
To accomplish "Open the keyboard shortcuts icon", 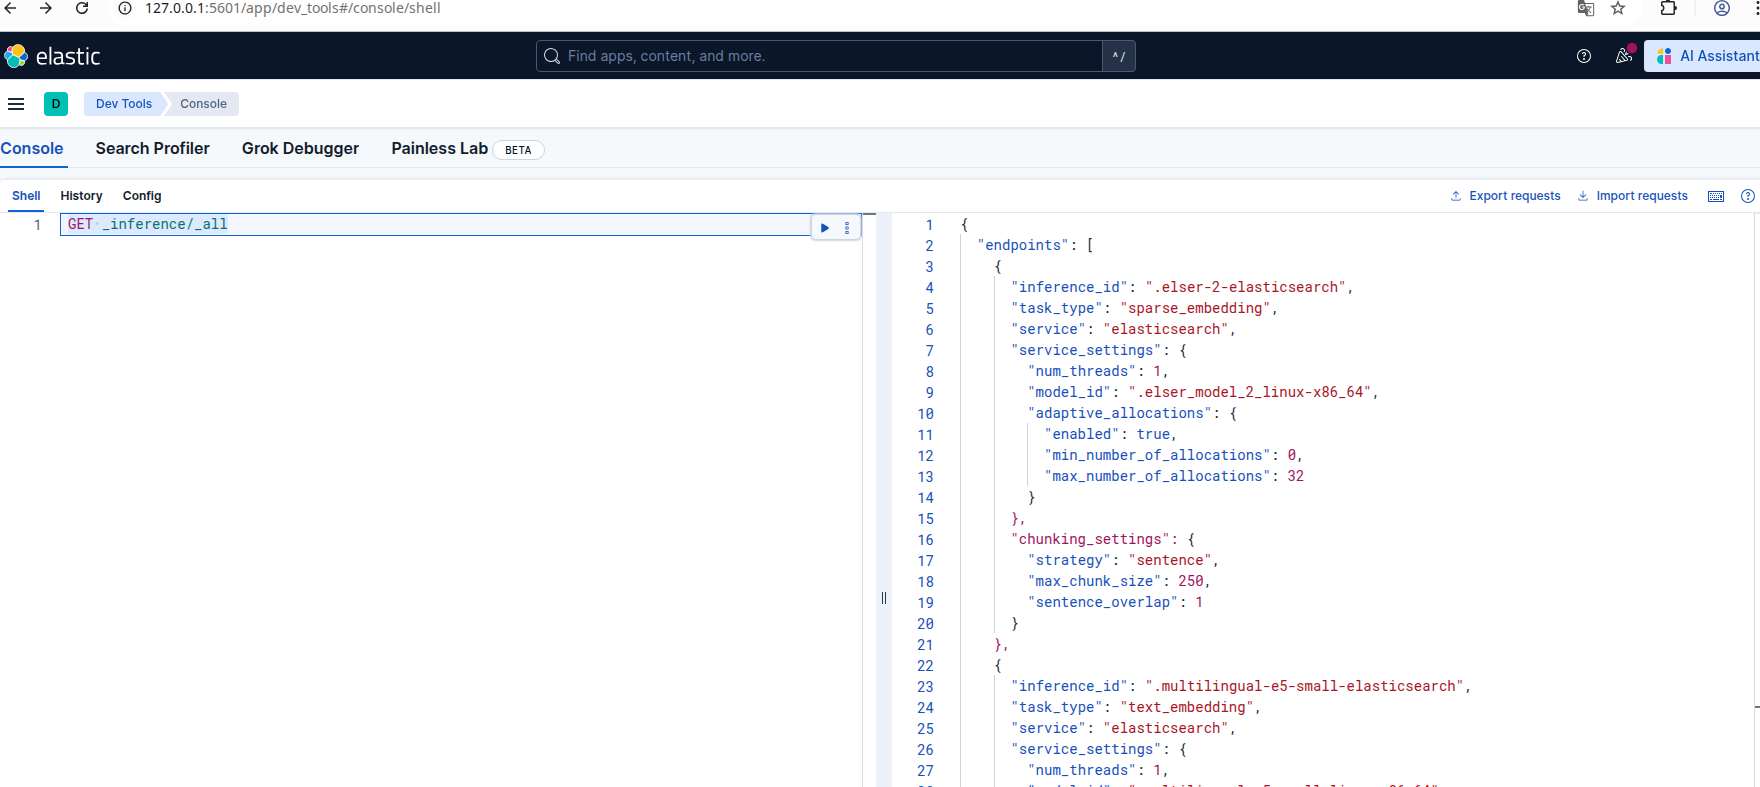I will [1716, 196].
